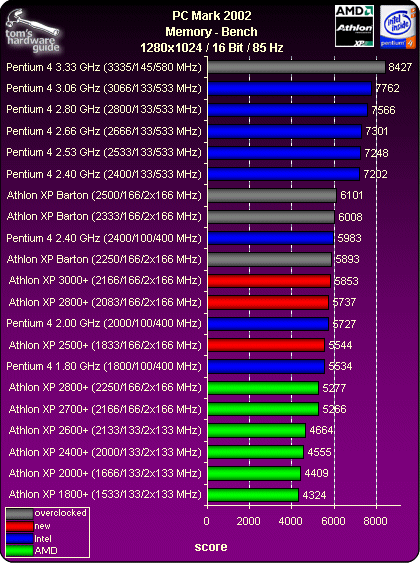Image resolution: width=420 pixels, height=563 pixels.
Task: Click the 4000 axis tick label
Action: click(290, 521)
